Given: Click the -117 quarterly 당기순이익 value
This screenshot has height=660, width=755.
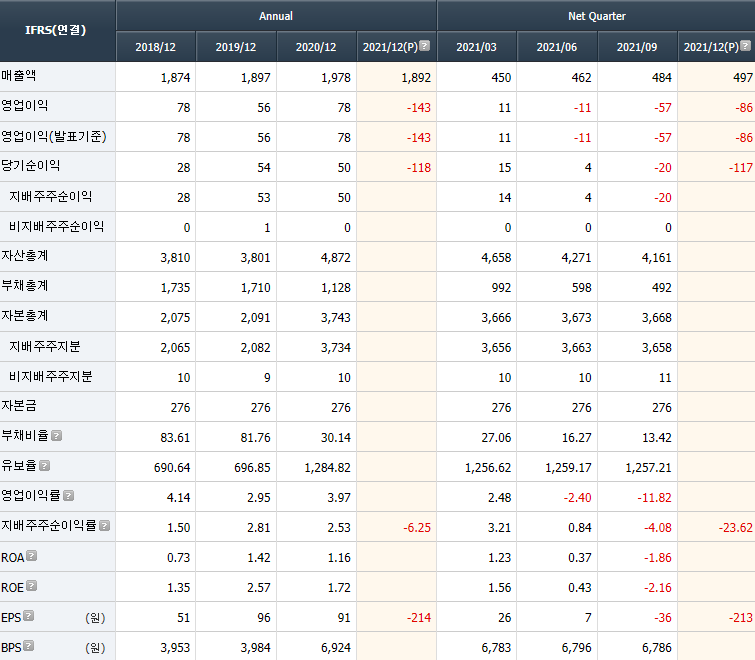Looking at the screenshot, I should point(741,168).
